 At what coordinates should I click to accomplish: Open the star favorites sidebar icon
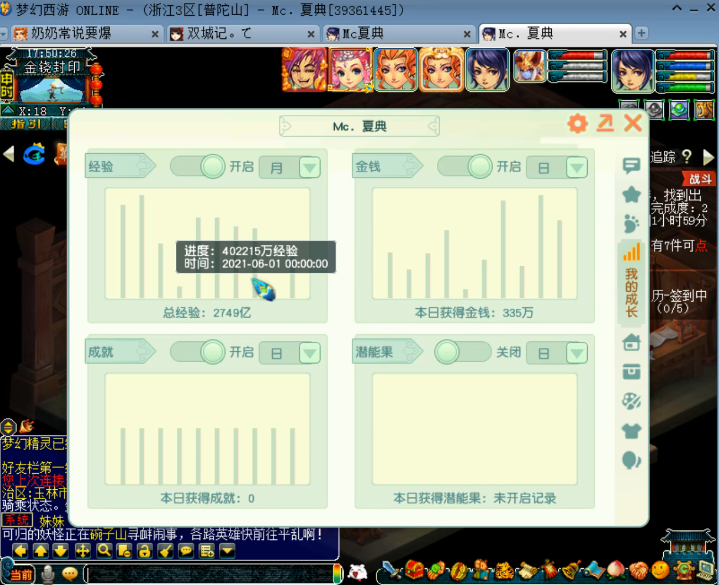[631, 195]
